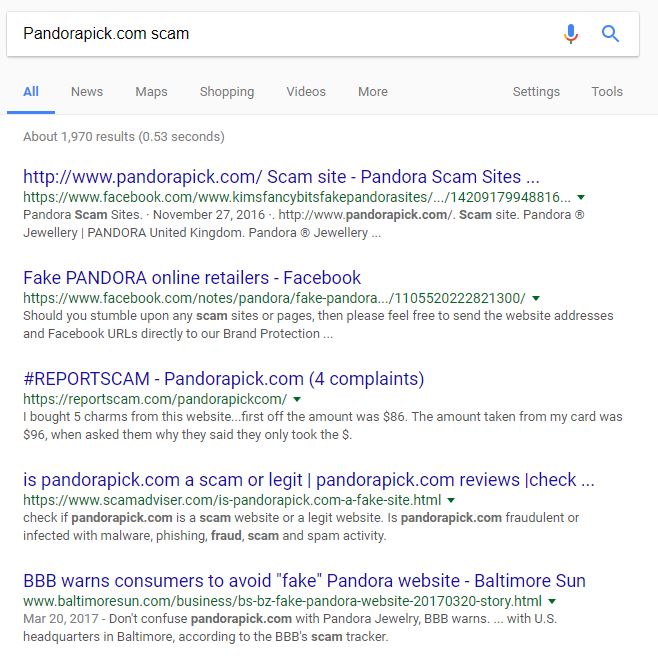Open the Baltimore Sun BBB warning article
The width and height of the screenshot is (658, 660).
[304, 581]
